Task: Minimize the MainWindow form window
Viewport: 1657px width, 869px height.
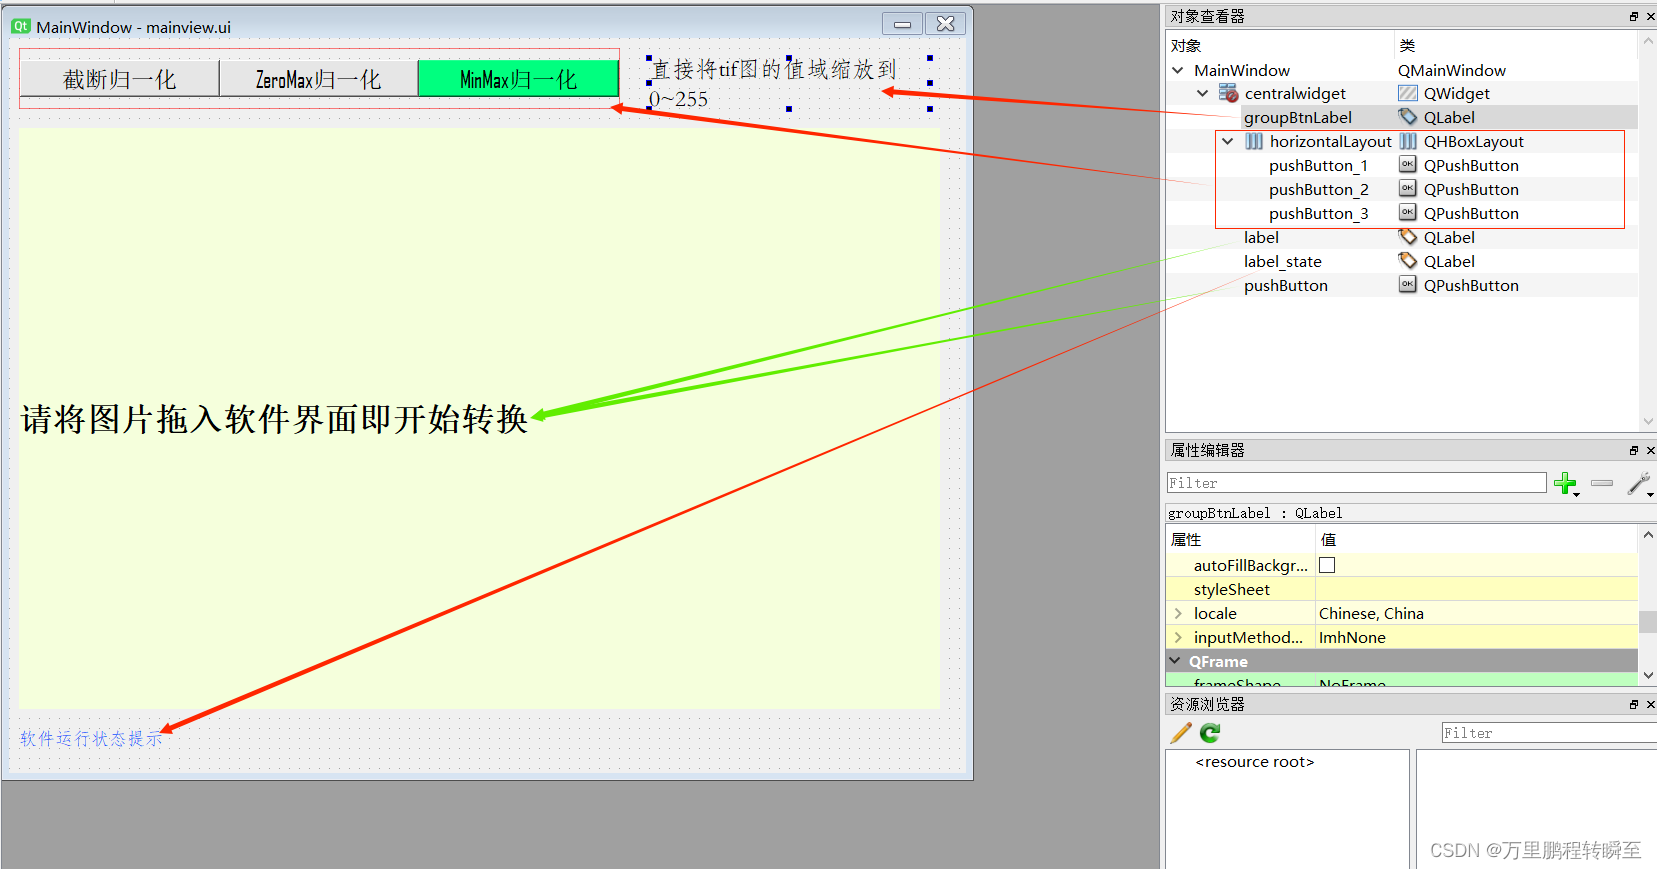Action: [x=902, y=24]
